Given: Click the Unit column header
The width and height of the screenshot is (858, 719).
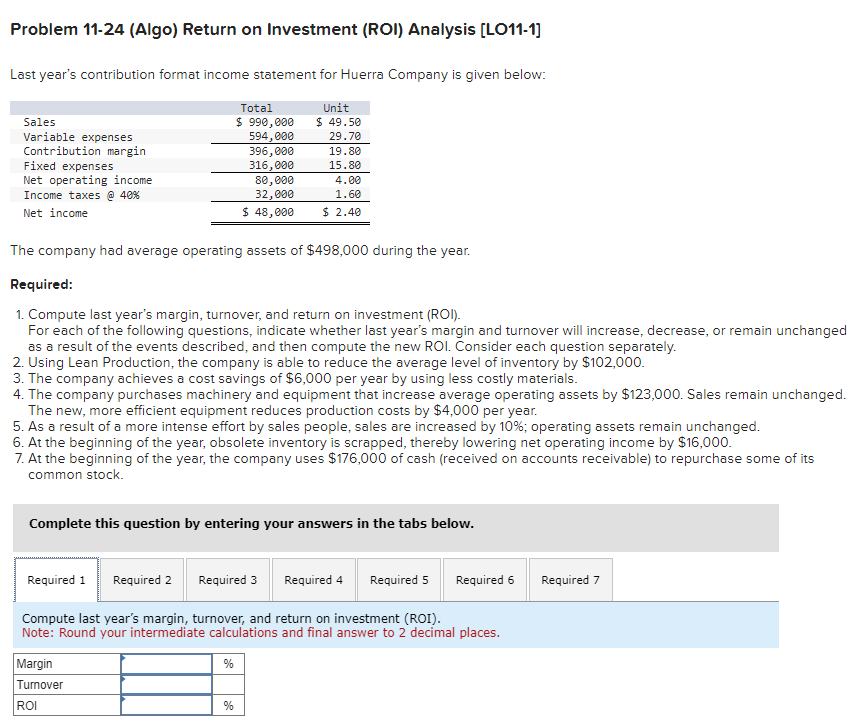Looking at the screenshot, I should (335, 107).
